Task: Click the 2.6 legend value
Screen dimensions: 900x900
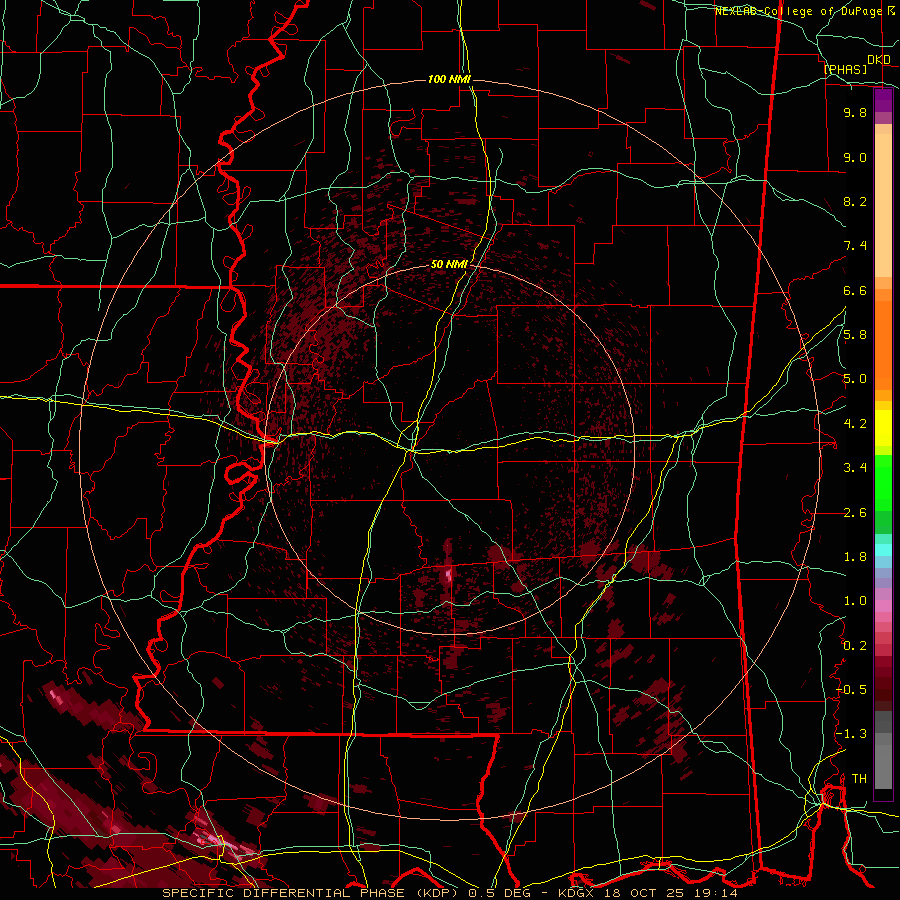Action: (855, 513)
